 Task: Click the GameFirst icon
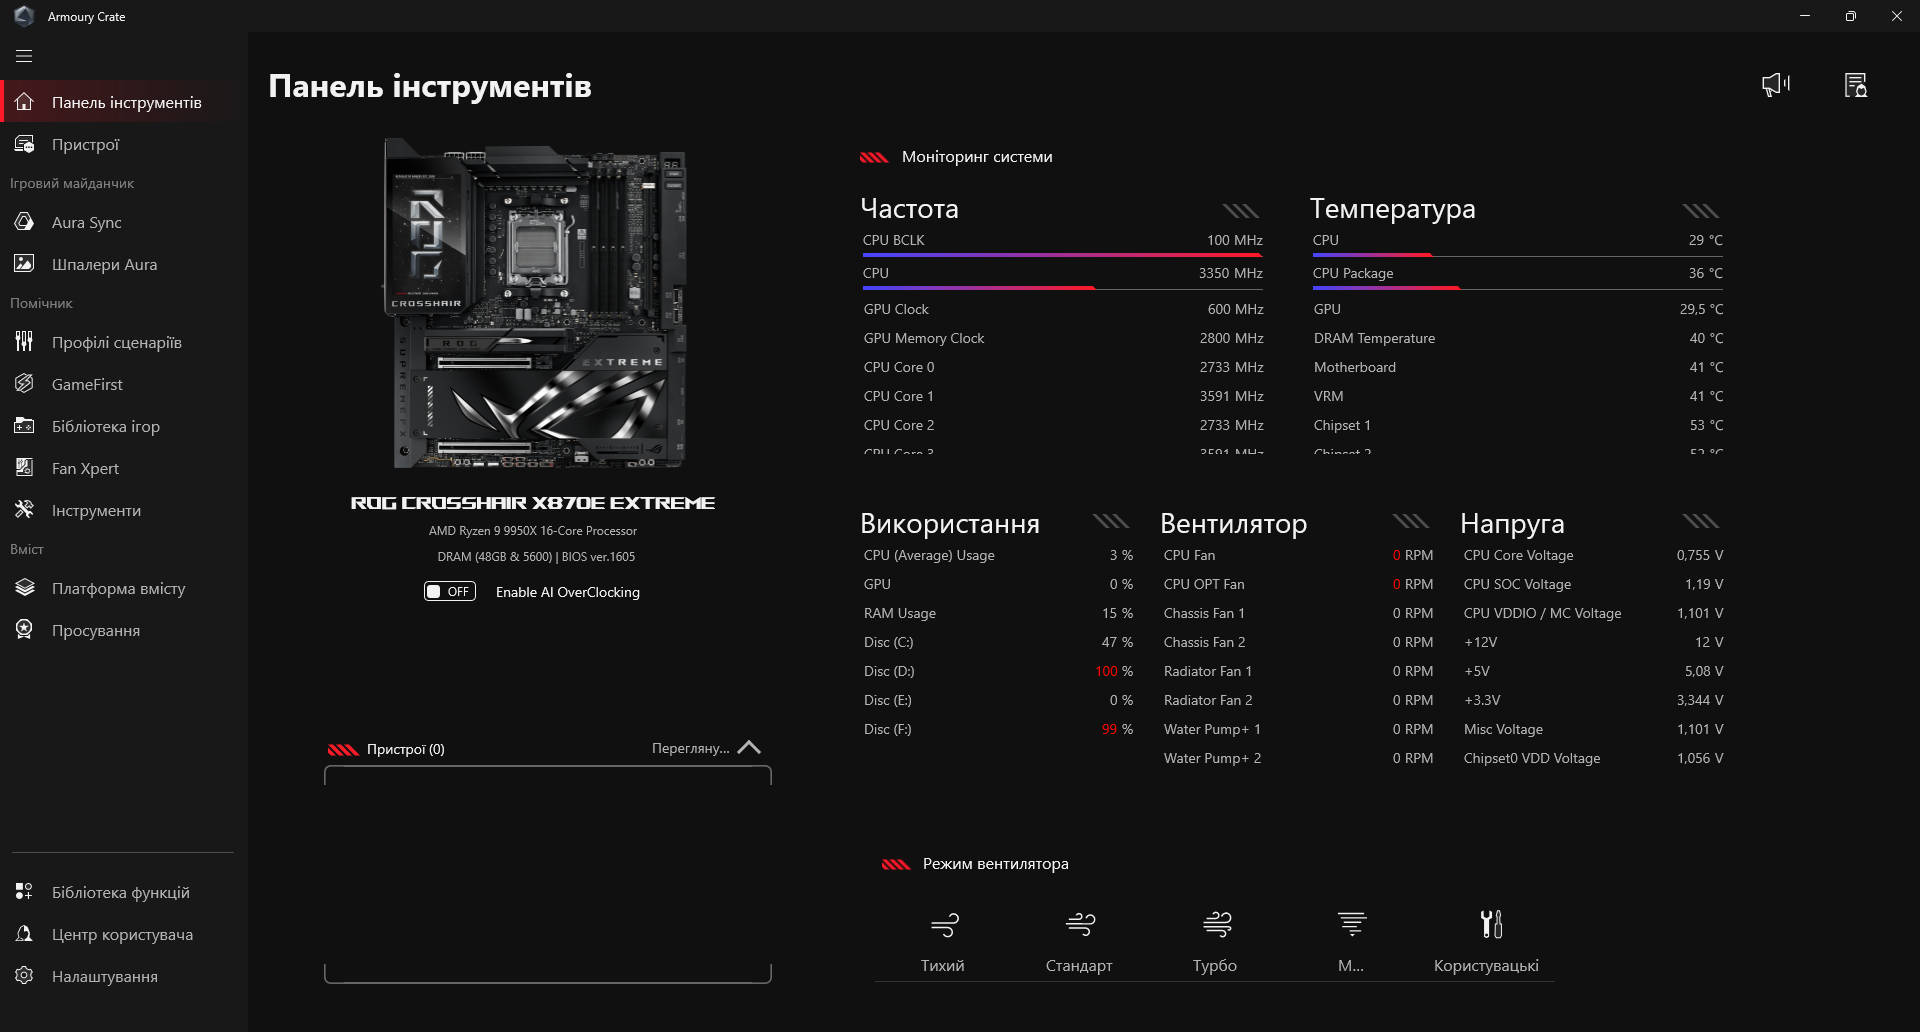point(25,384)
